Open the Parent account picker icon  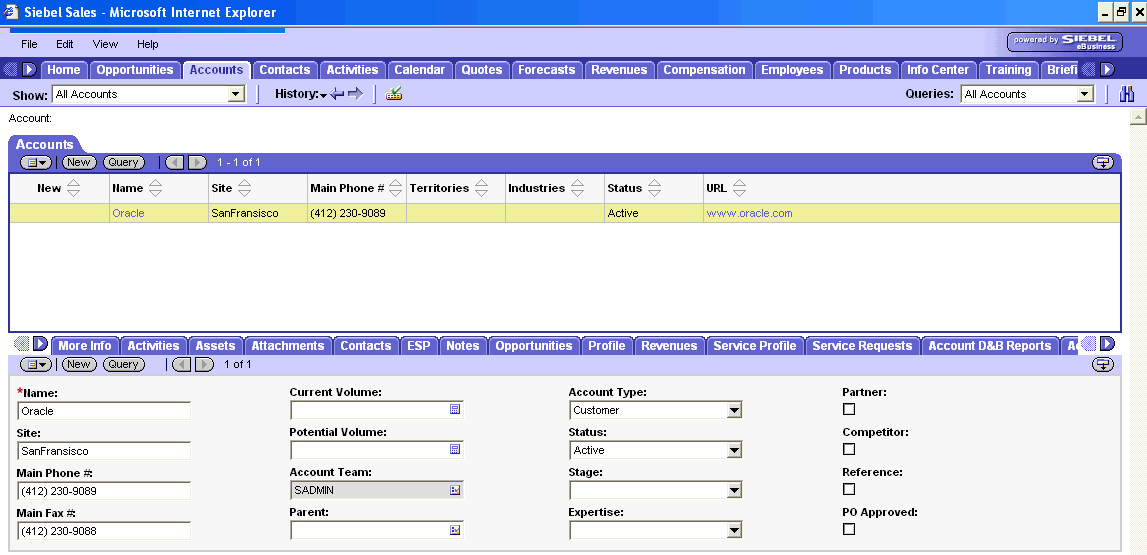pos(455,529)
